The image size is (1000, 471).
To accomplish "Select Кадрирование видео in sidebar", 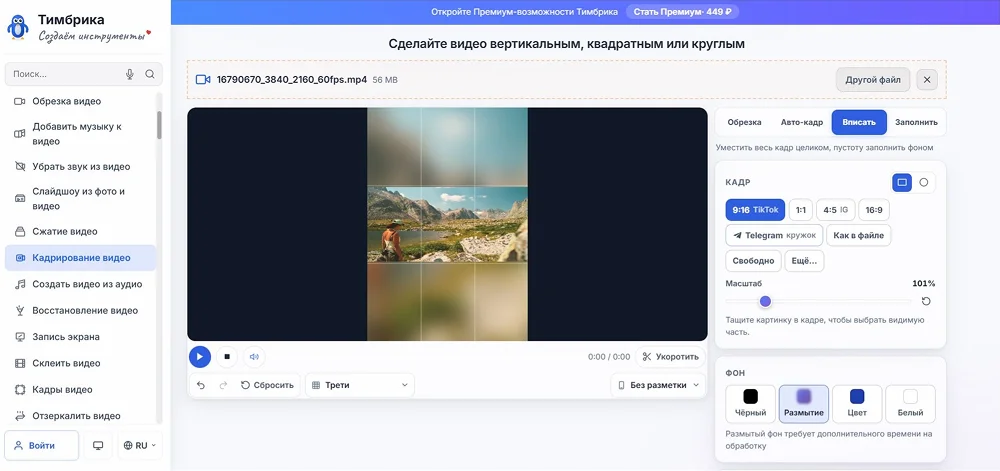I will pyautogui.click(x=80, y=258).
